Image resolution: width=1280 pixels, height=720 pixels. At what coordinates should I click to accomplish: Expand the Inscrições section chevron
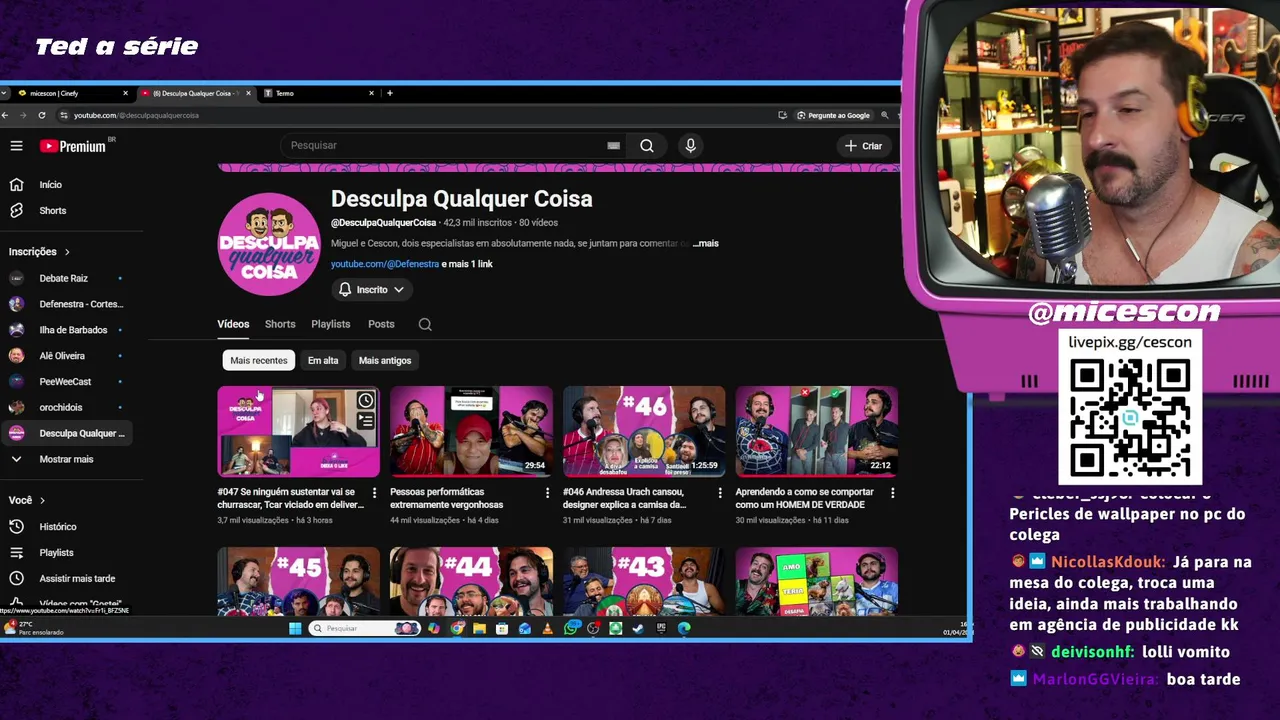coord(67,252)
